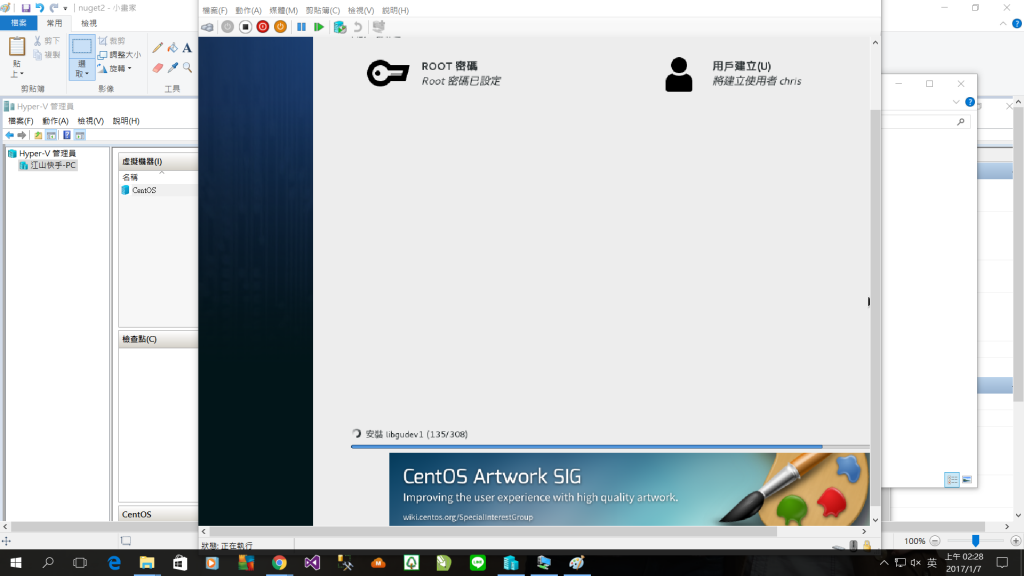Click Undo in Paint quick access toolbar
Screen dimensions: 1024x576
click(x=39, y=8)
